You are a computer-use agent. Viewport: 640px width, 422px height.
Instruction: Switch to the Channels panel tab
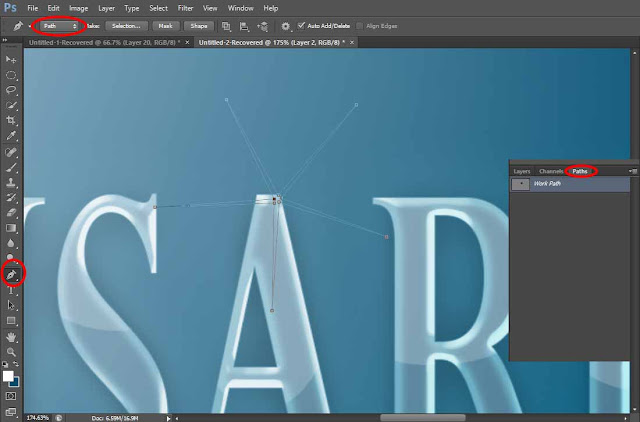point(551,171)
